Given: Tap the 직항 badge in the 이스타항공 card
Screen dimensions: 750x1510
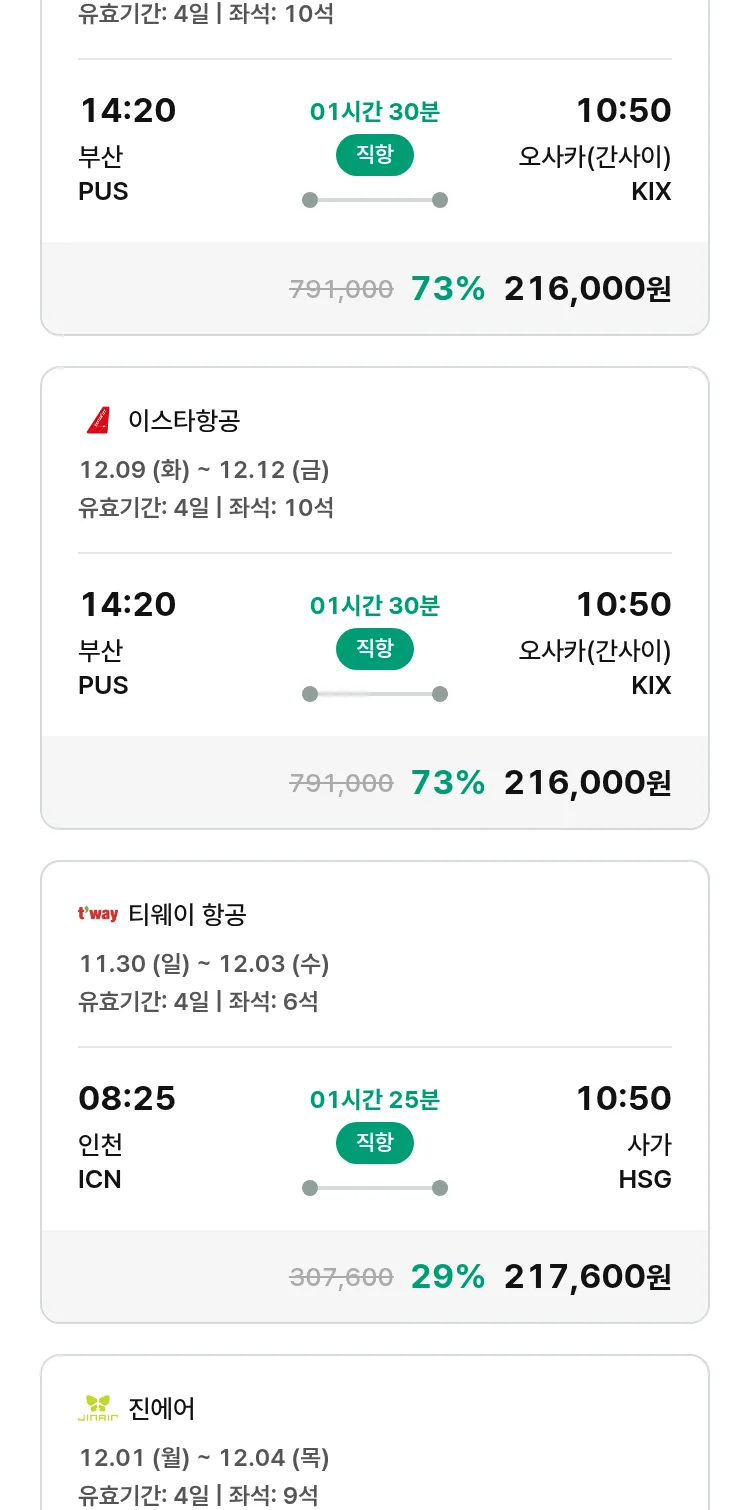Looking at the screenshot, I should point(374,649).
